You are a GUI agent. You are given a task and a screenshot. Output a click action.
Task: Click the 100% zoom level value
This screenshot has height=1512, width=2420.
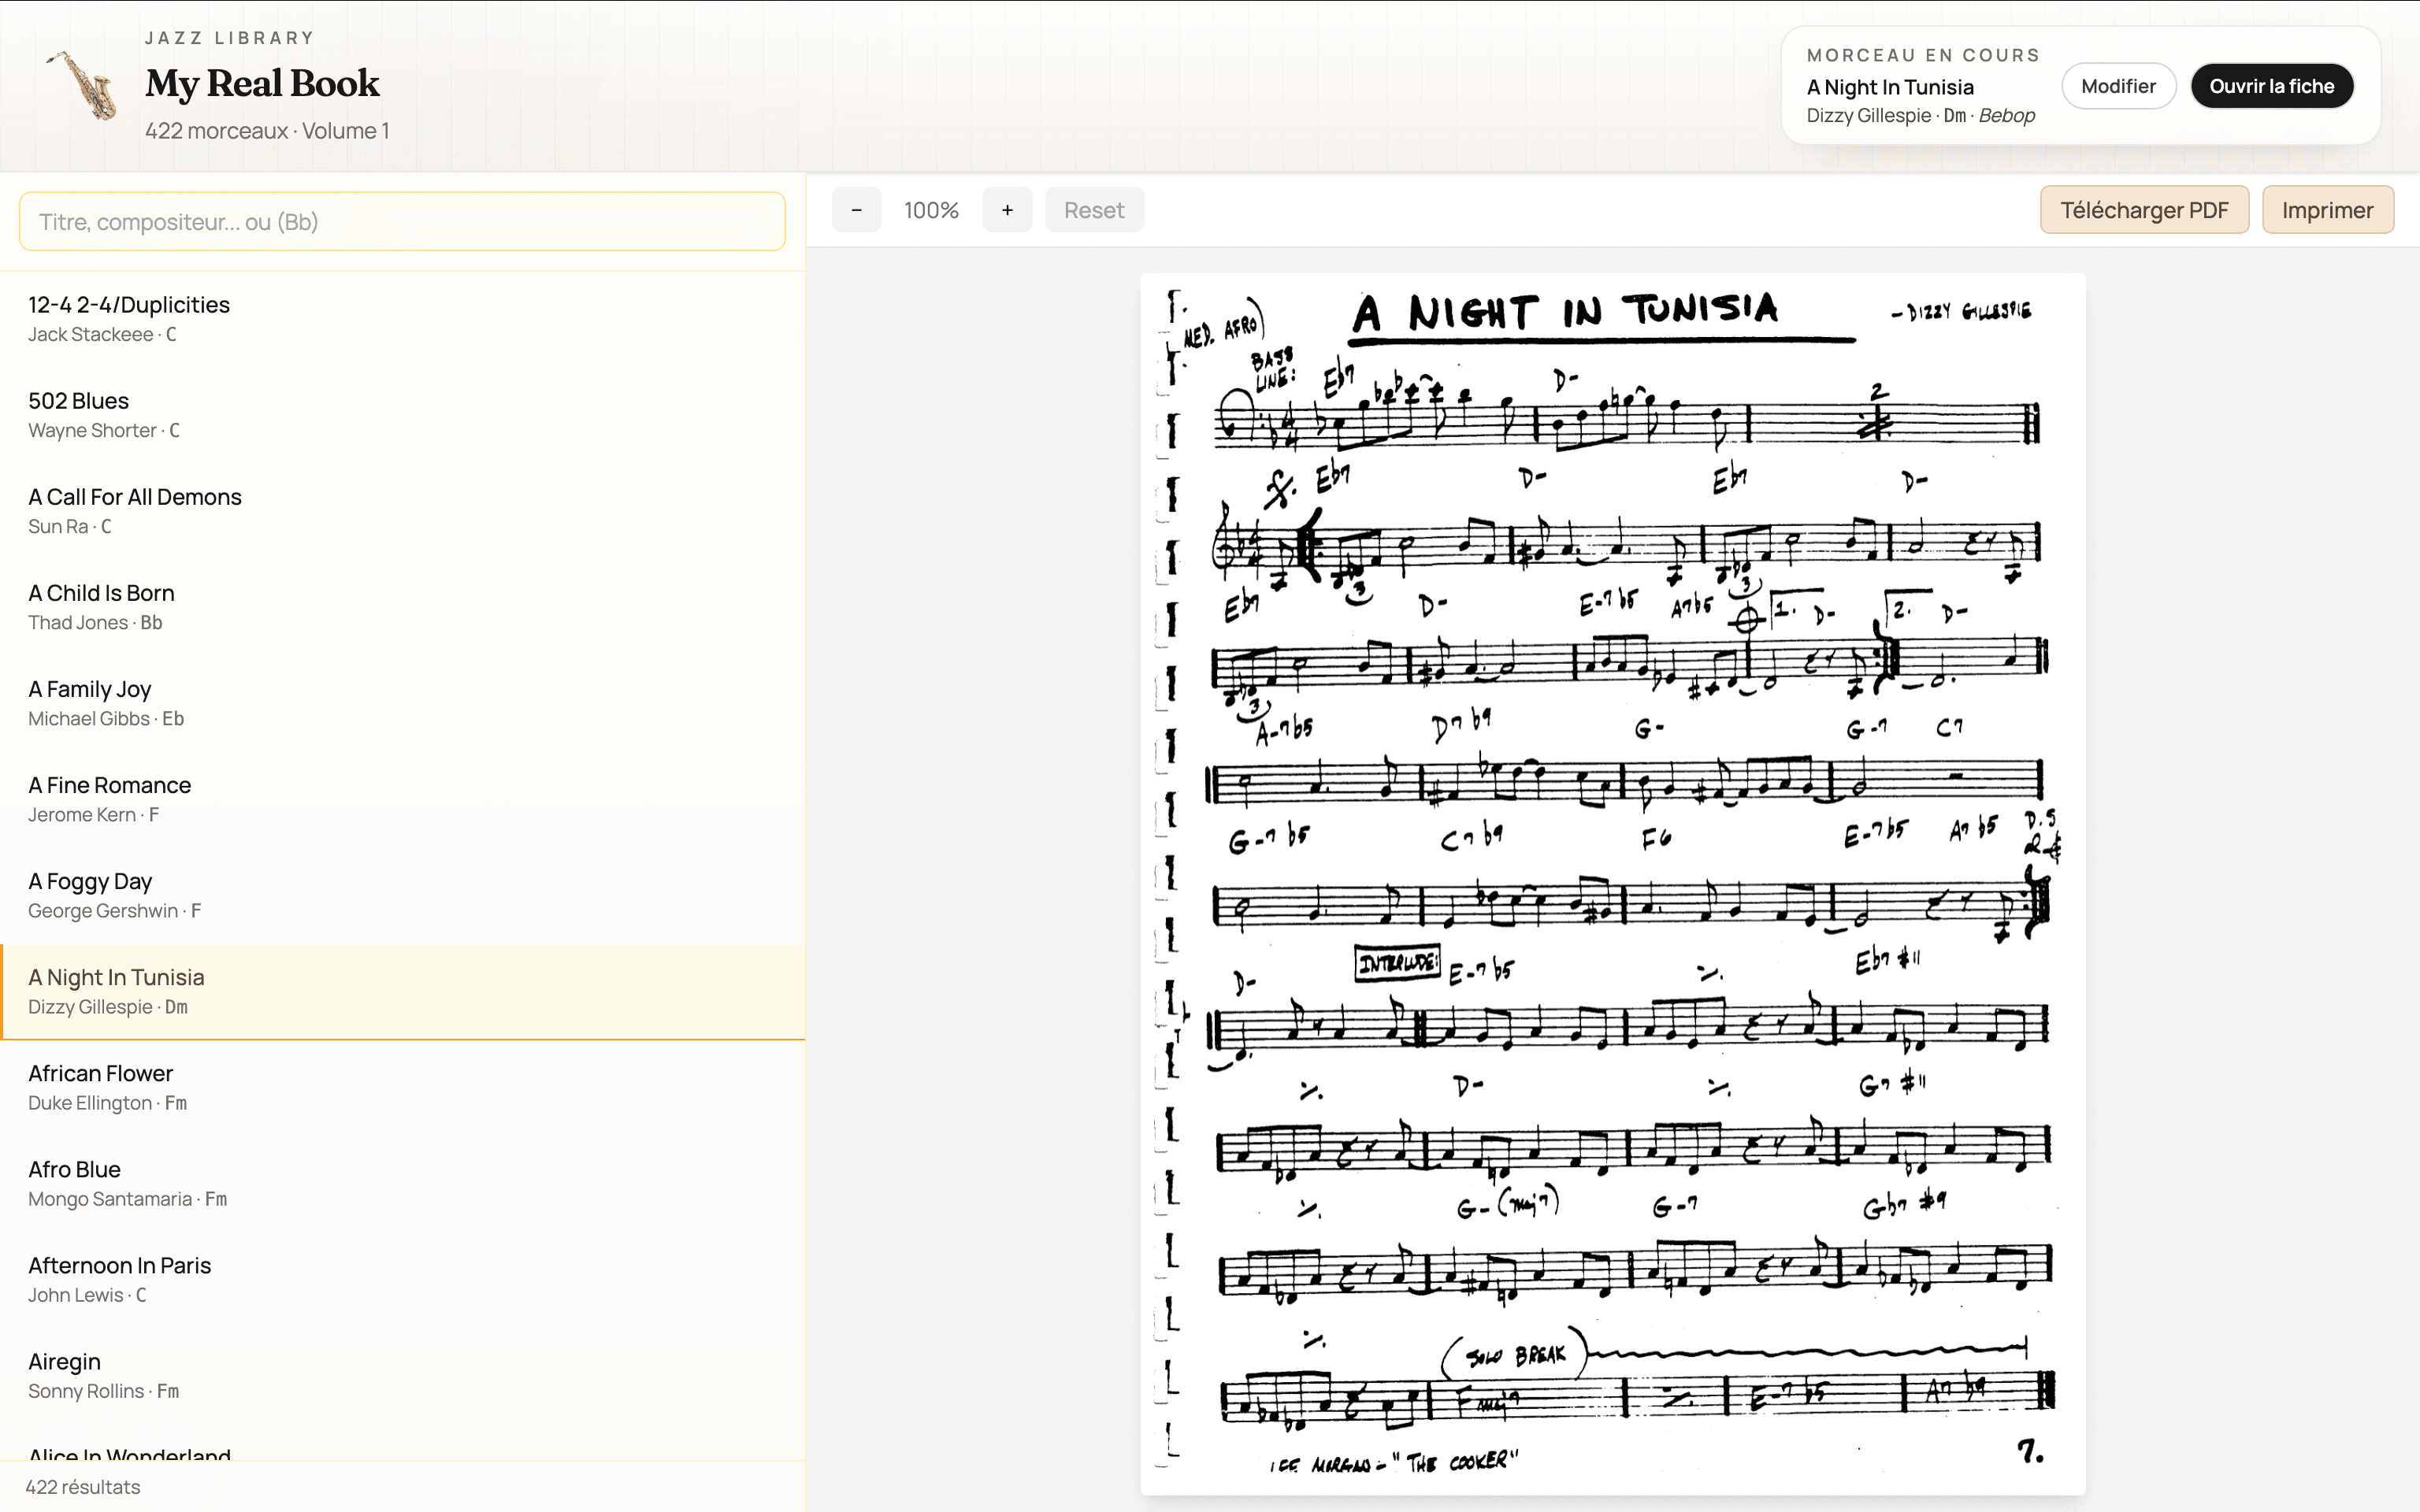pyautogui.click(x=931, y=210)
